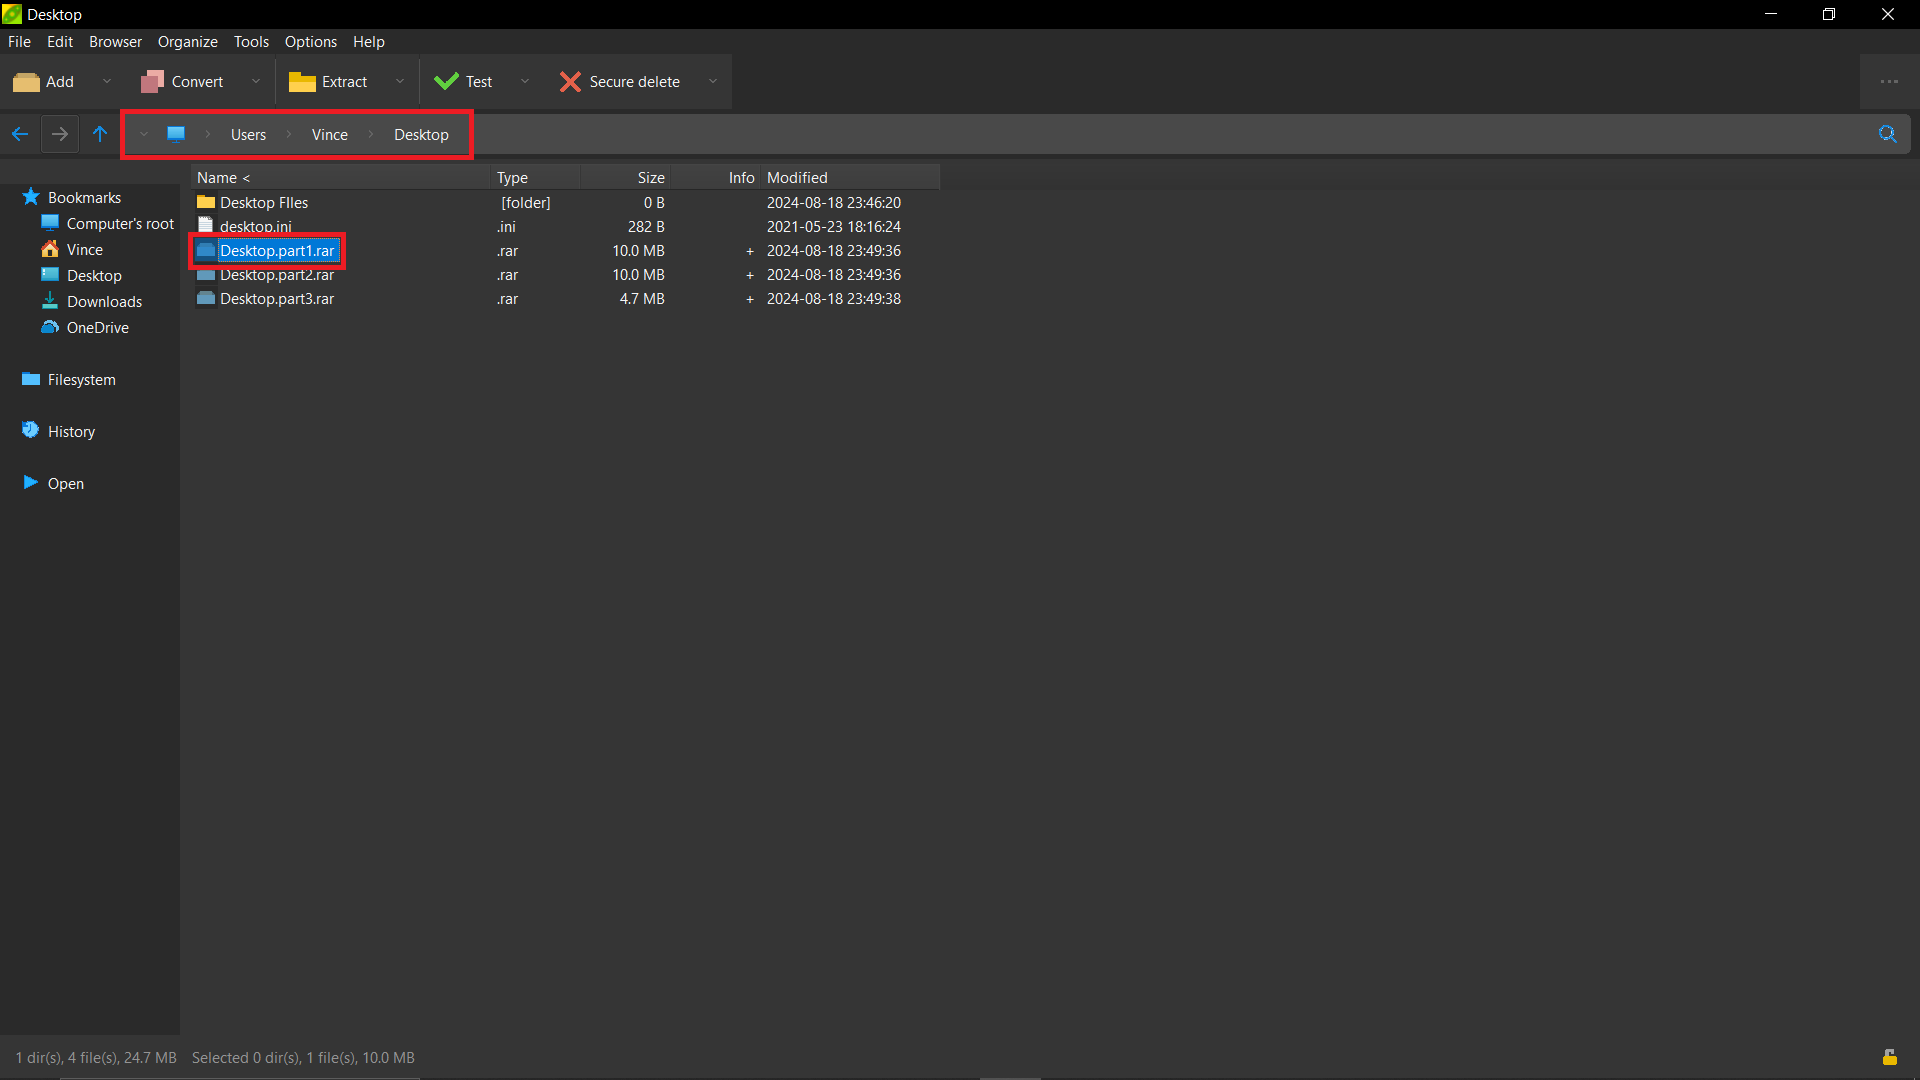
Task: Click the Extract folder icon
Action: coord(303,81)
